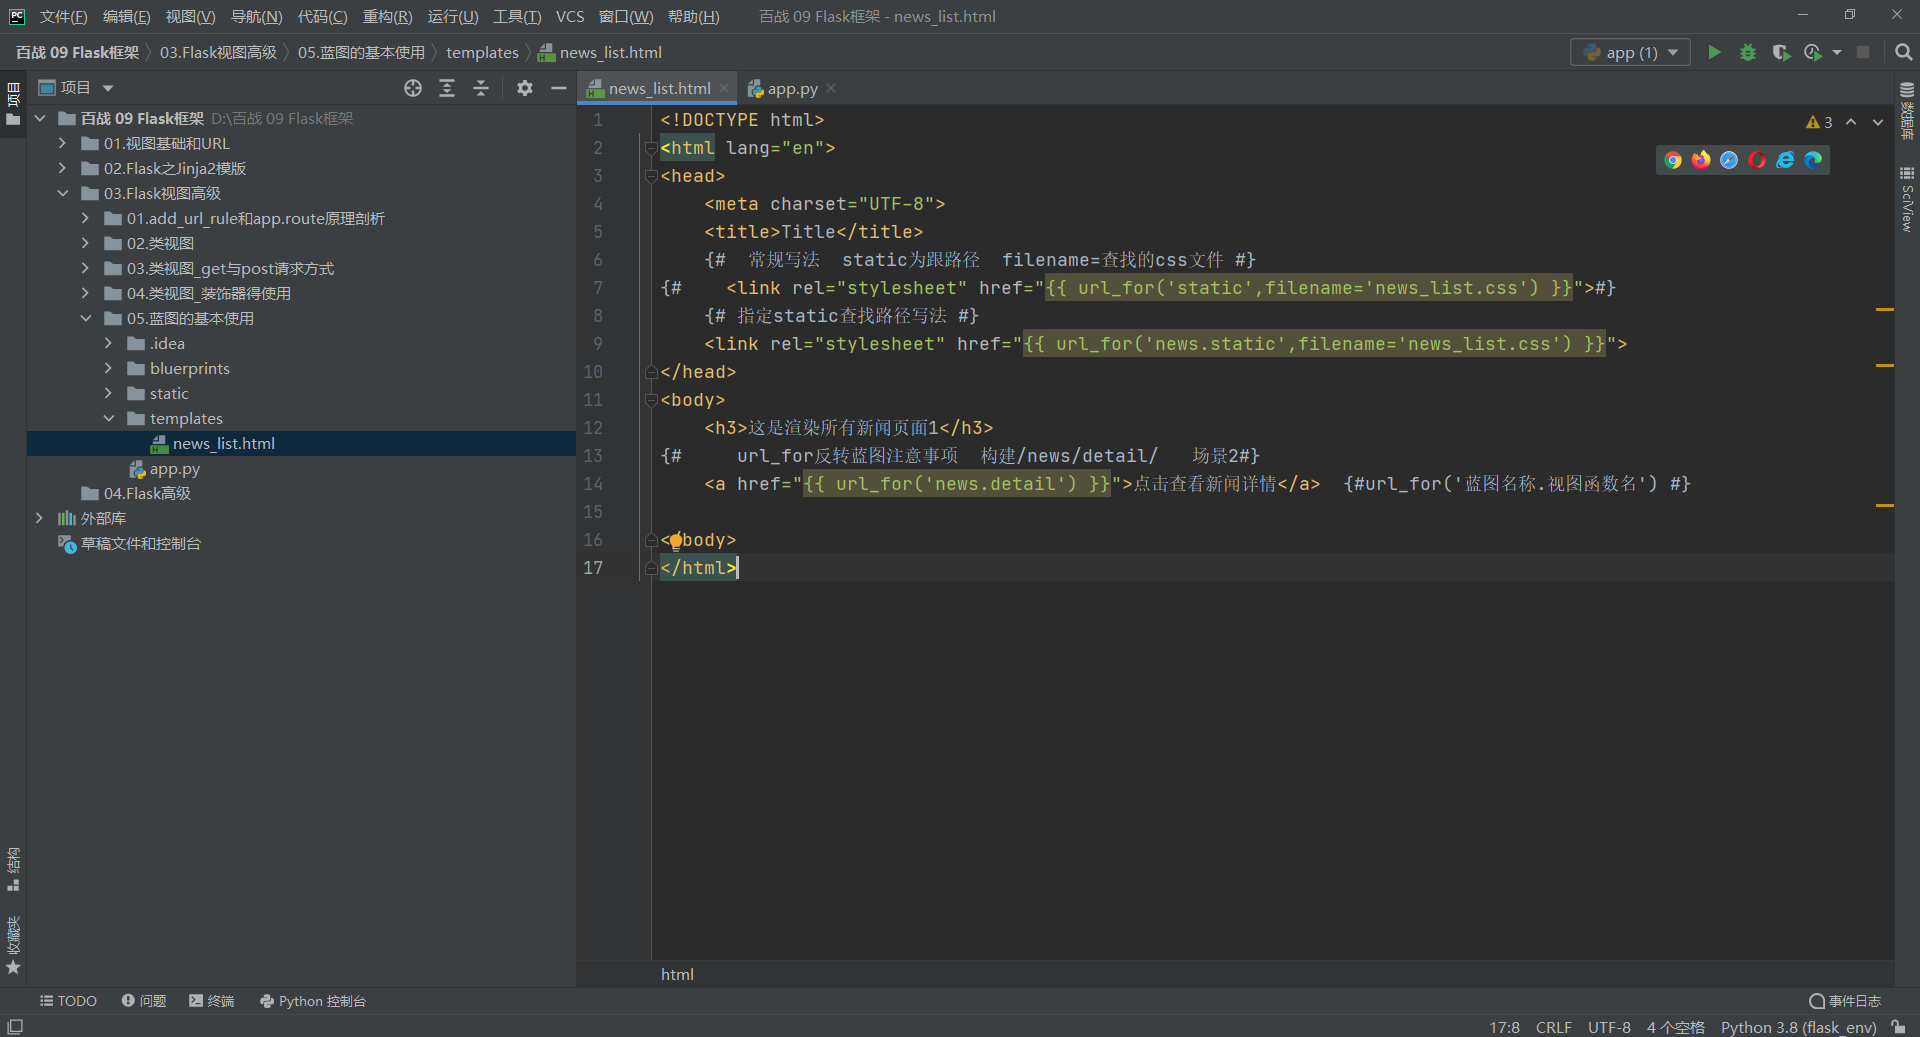Run with coverage icon
Image resolution: width=1920 pixels, height=1037 pixels.
coord(1781,52)
